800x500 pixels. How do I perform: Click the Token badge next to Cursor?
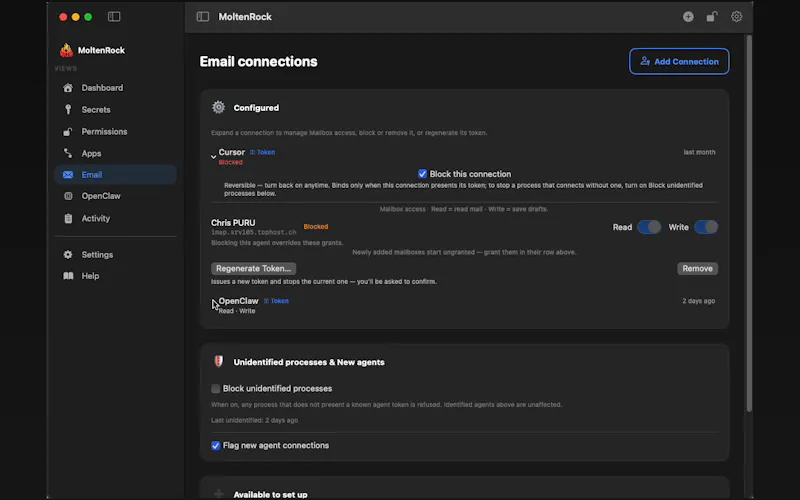point(263,152)
